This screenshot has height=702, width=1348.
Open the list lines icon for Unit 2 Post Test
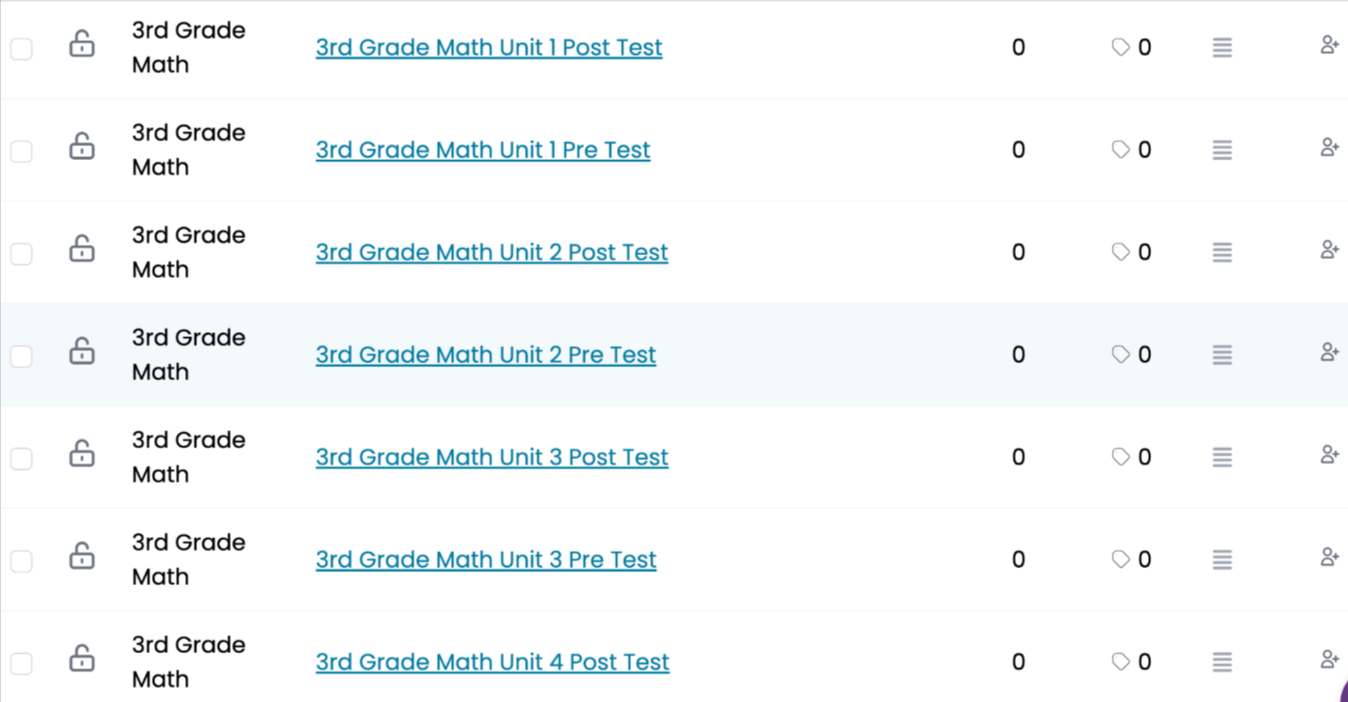point(1222,252)
